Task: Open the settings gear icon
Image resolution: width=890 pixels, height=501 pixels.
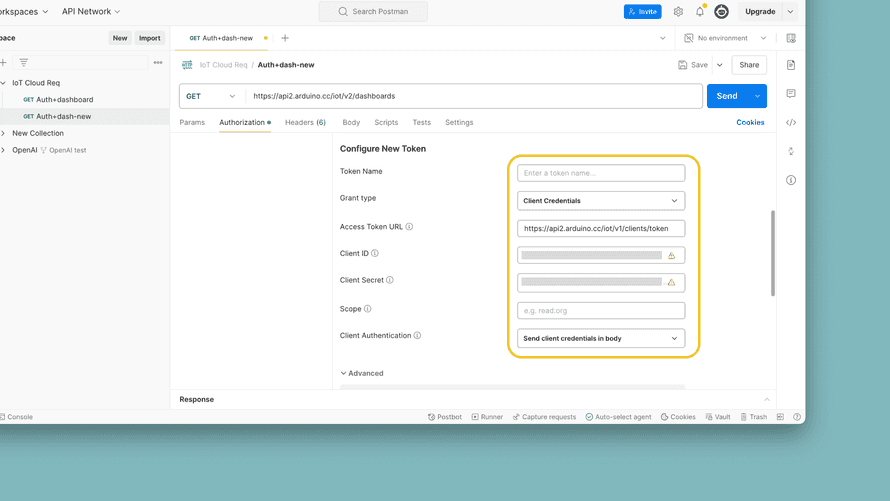Action: tap(678, 12)
